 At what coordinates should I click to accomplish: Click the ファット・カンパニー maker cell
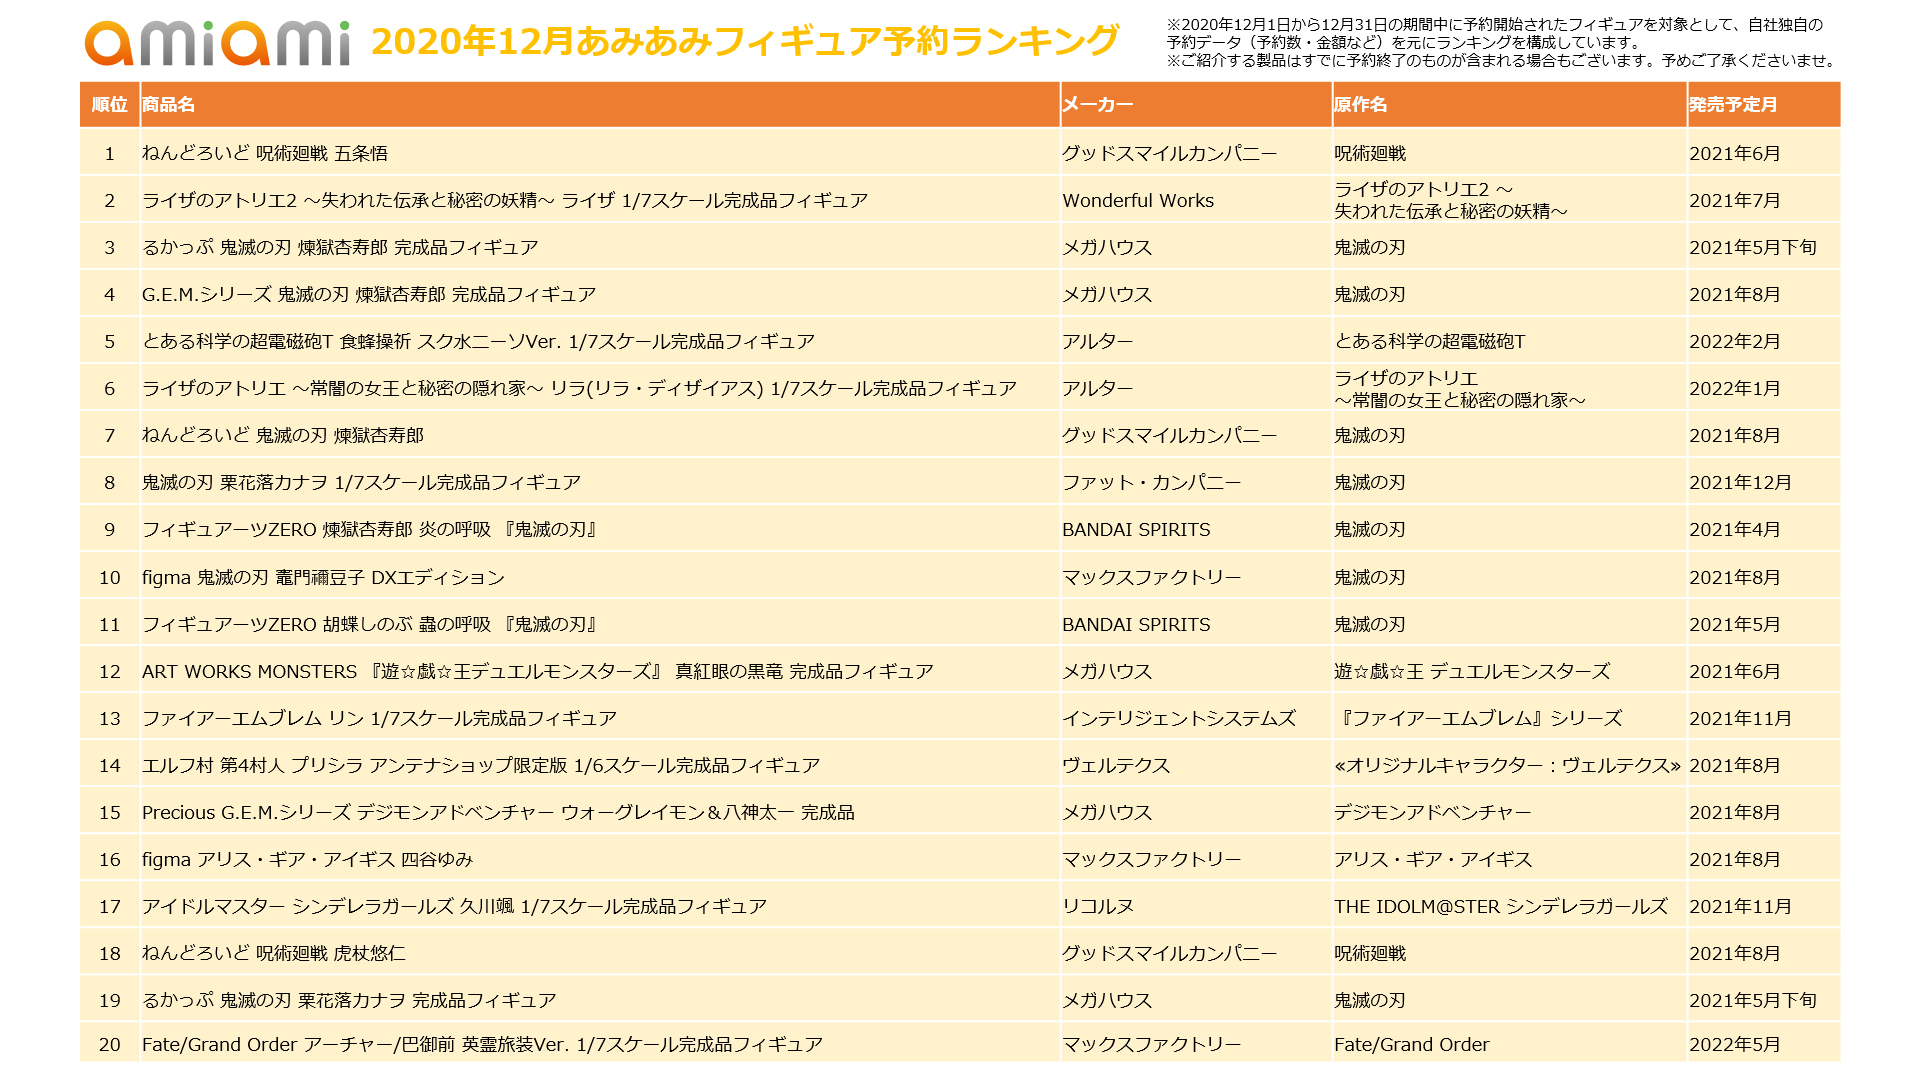coord(1151,482)
